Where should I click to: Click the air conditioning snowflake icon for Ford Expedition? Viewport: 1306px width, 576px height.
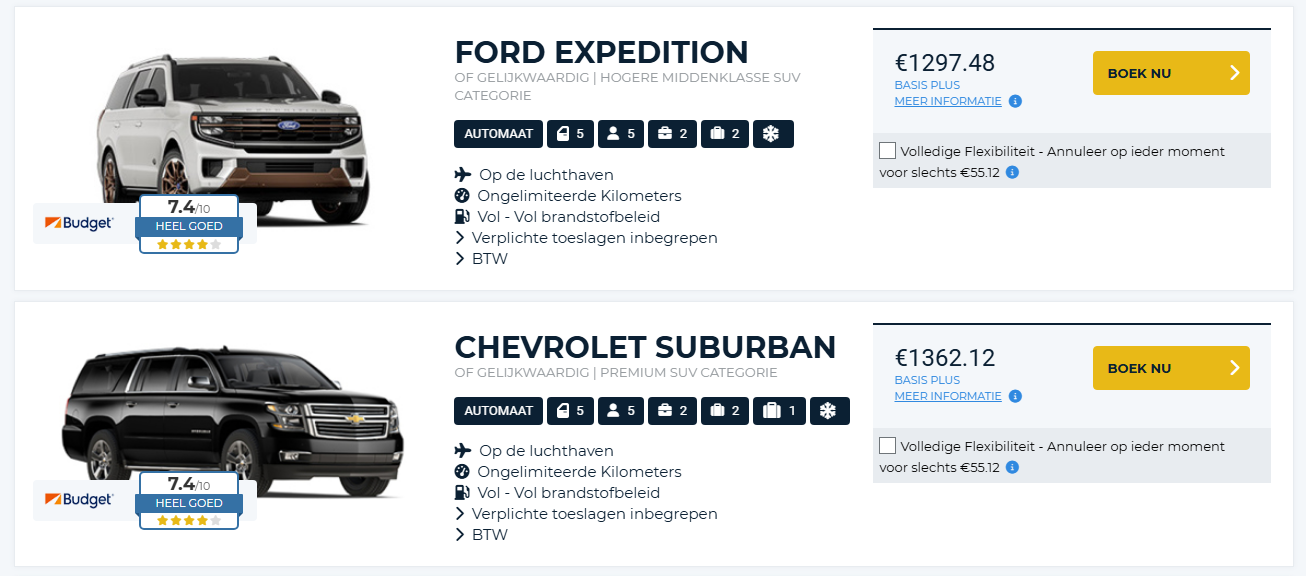pos(771,134)
